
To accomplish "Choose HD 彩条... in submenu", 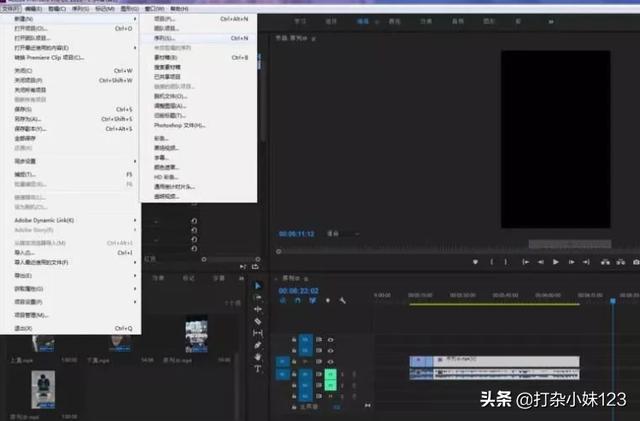I will [199, 177].
